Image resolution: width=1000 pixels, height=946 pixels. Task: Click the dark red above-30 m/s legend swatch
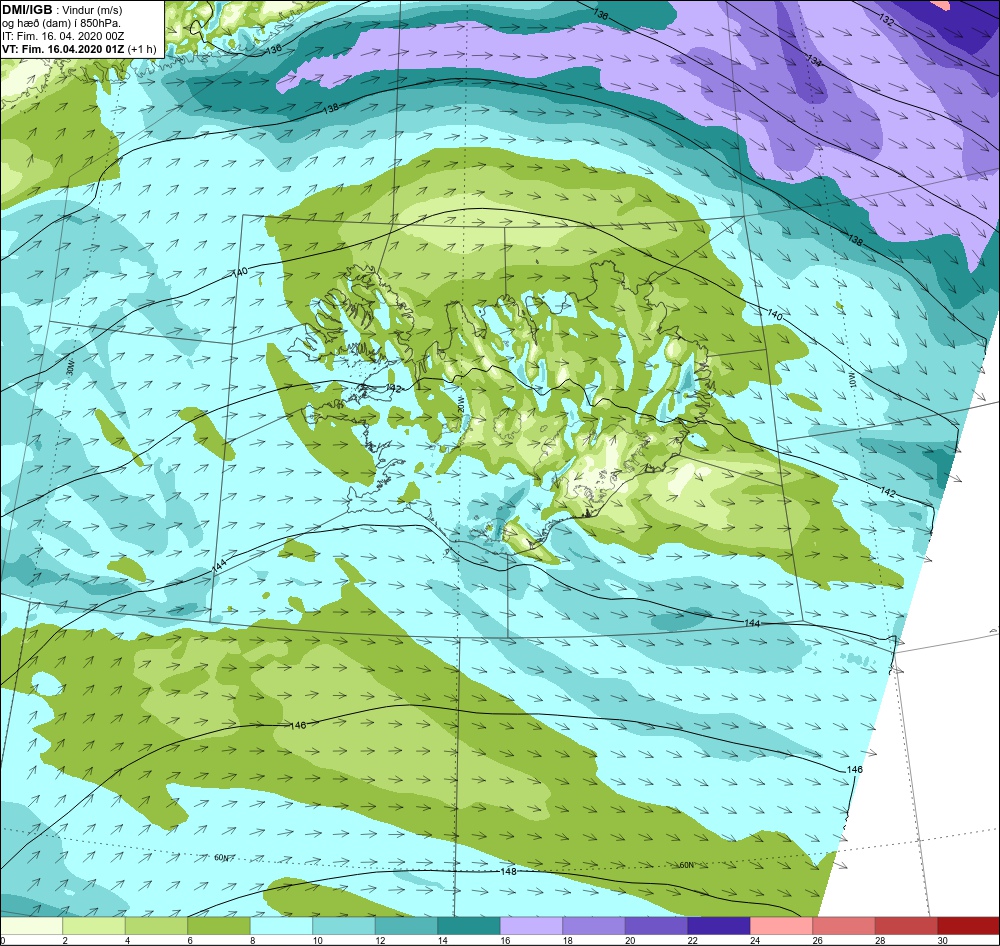coord(968,926)
